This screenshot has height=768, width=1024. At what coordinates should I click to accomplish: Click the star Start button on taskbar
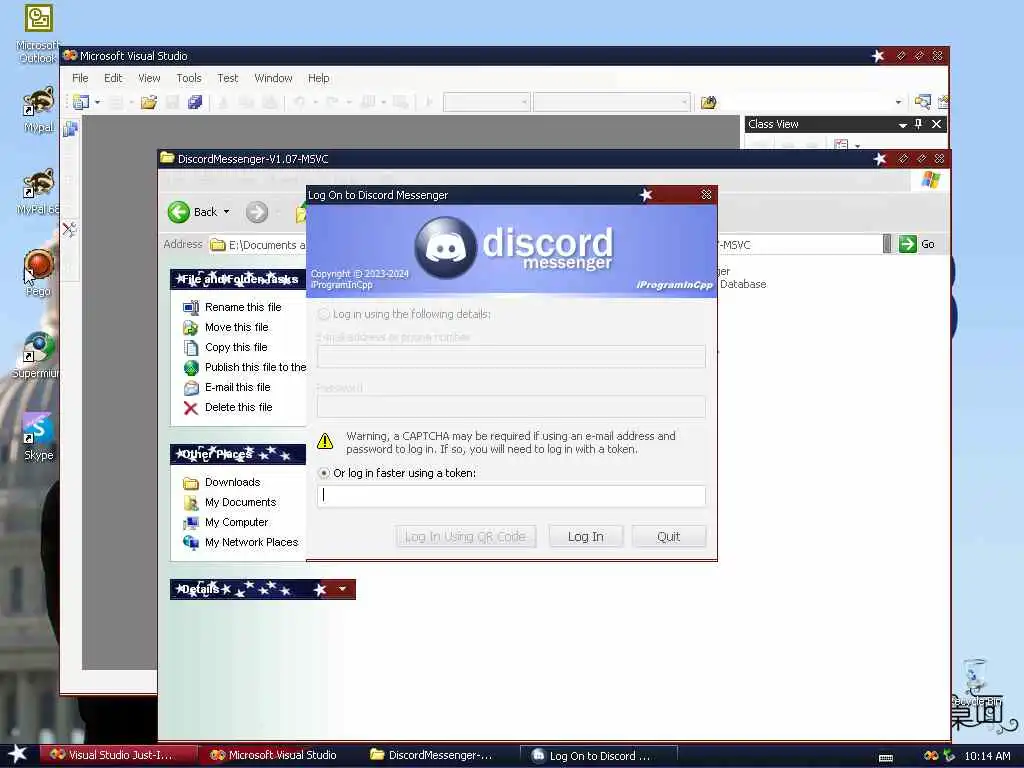click(18, 754)
